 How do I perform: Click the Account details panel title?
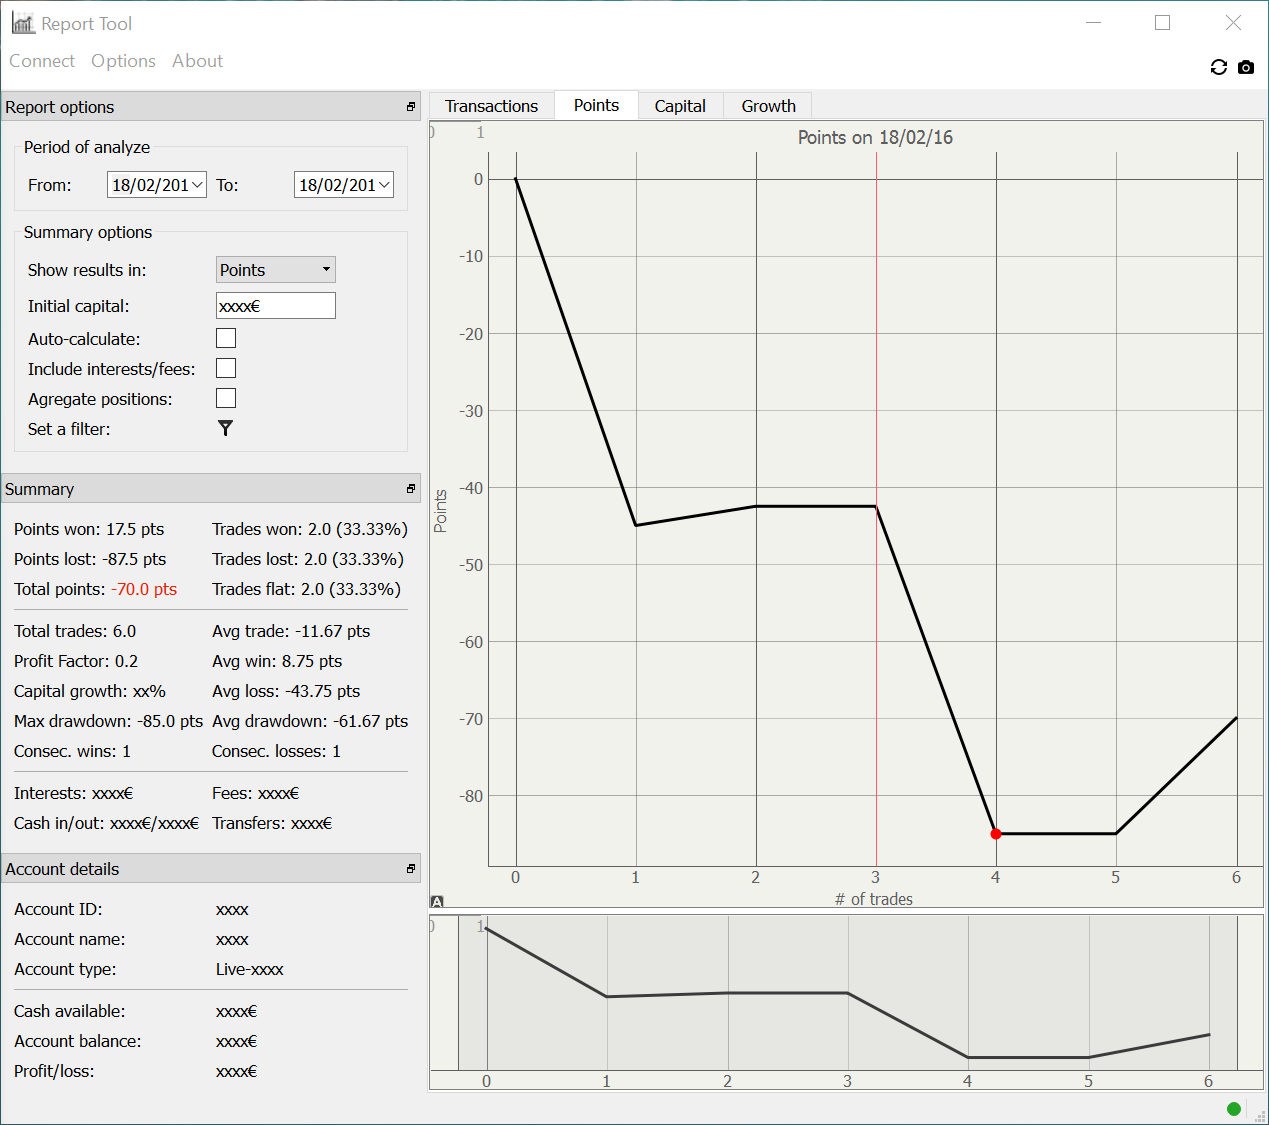tap(62, 869)
